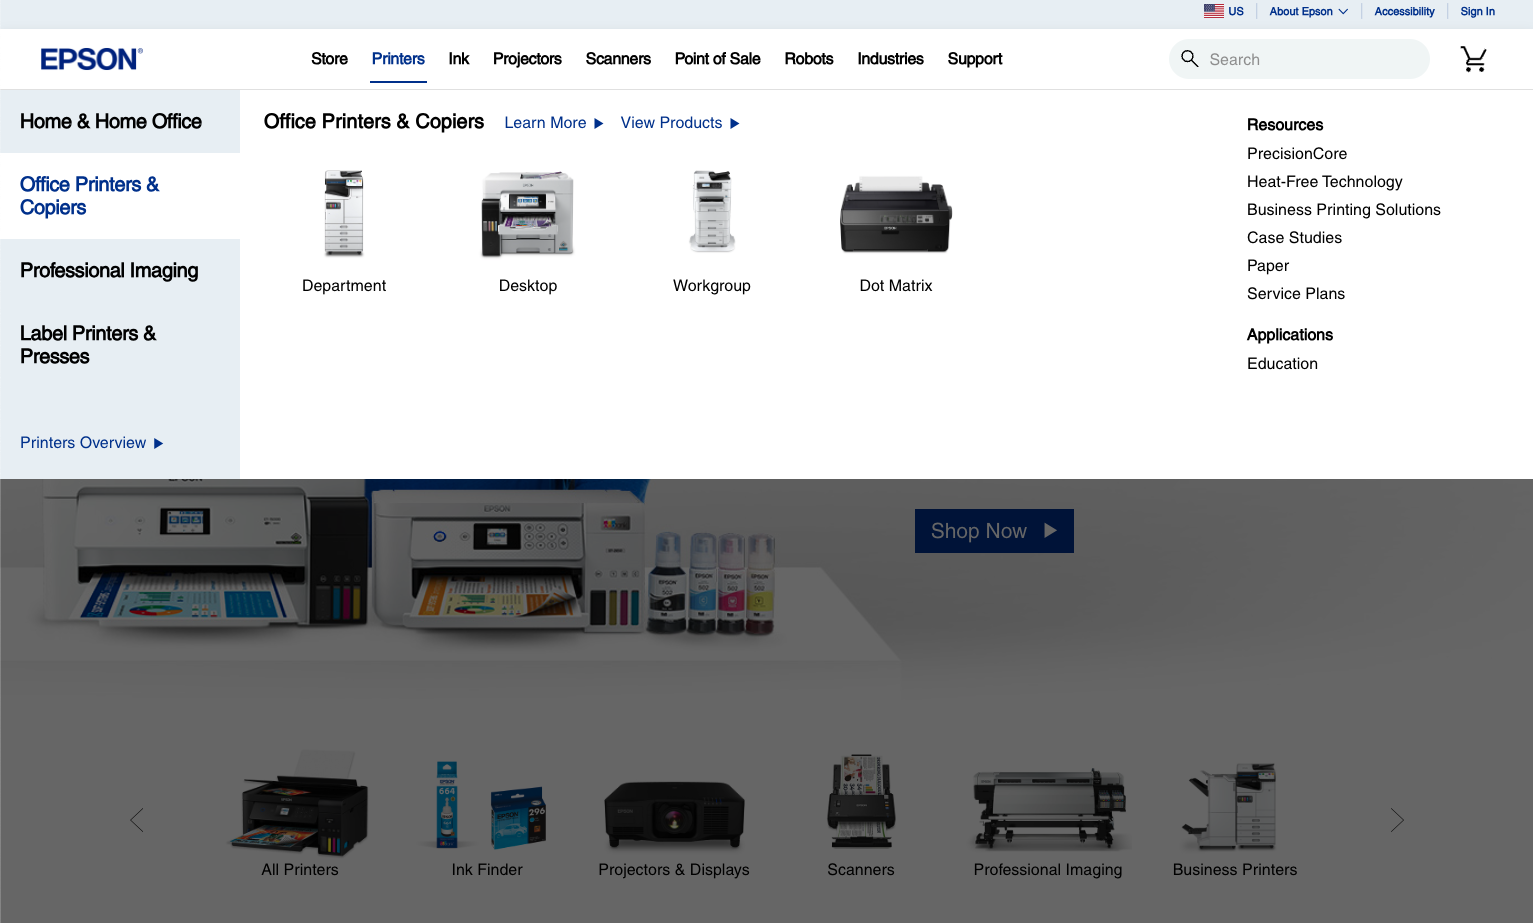Open the Printers menu
The height and width of the screenshot is (923, 1533).
[398, 59]
